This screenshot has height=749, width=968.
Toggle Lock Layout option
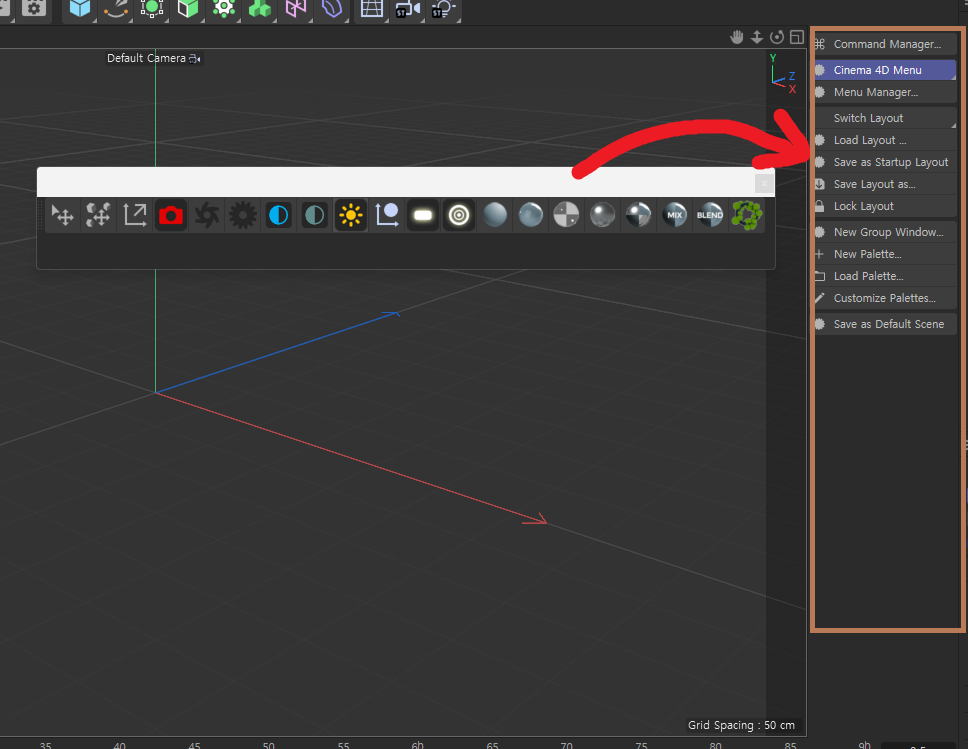(864, 206)
